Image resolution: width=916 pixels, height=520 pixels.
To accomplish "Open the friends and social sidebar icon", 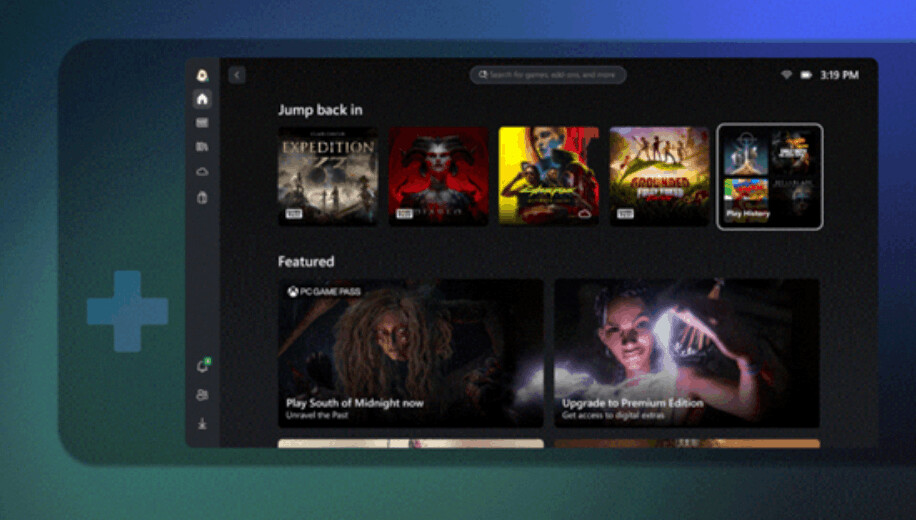I will pos(202,395).
